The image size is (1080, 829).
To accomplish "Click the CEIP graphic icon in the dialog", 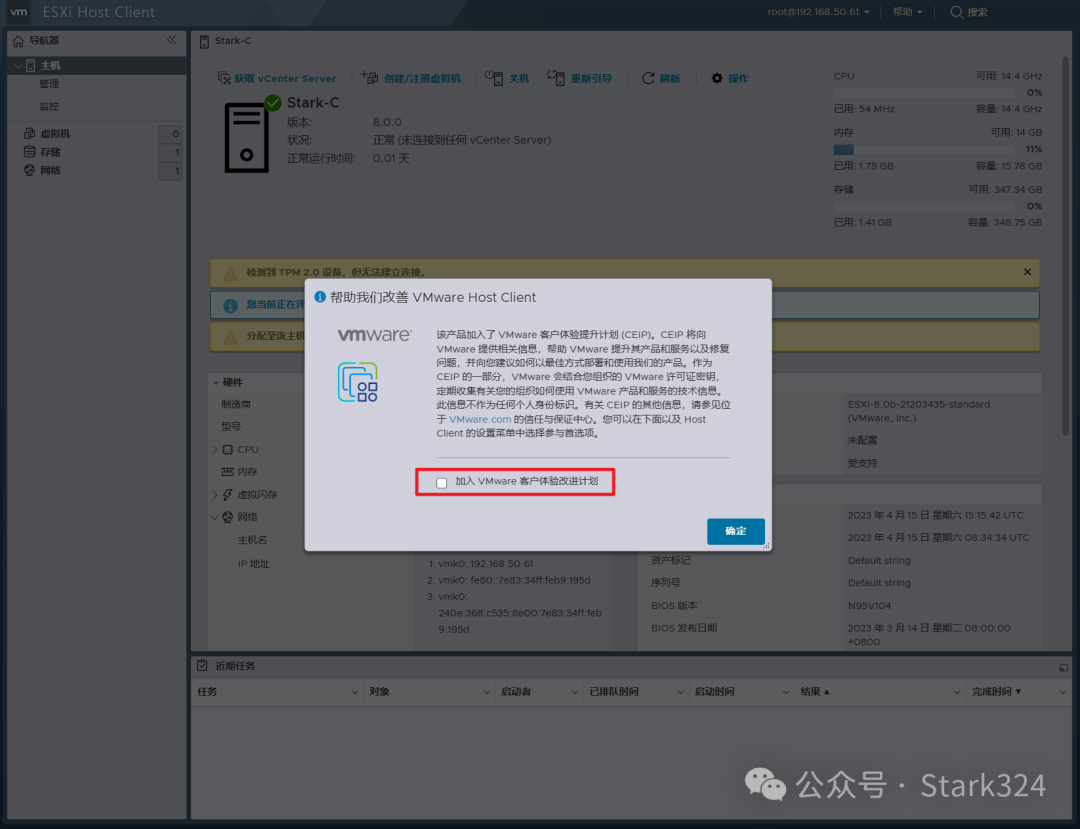I will [357, 382].
